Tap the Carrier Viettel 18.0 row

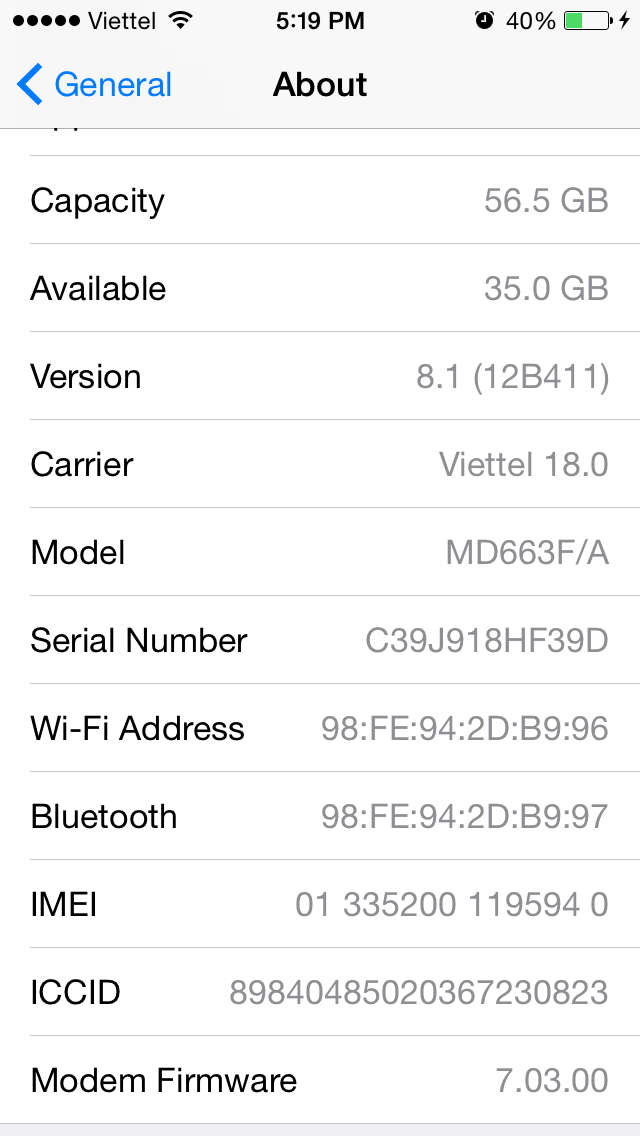click(x=320, y=464)
